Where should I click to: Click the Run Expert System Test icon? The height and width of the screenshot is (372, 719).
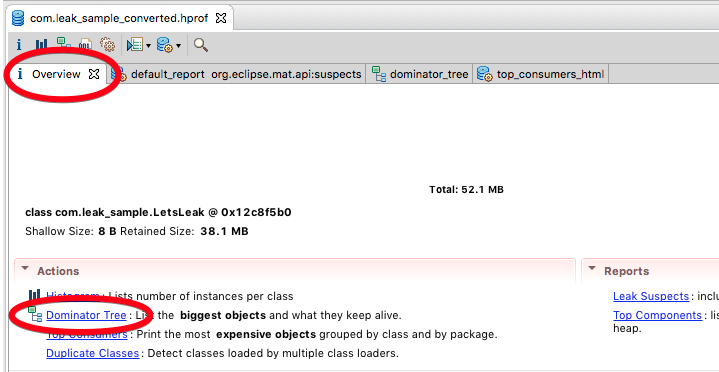coord(135,44)
